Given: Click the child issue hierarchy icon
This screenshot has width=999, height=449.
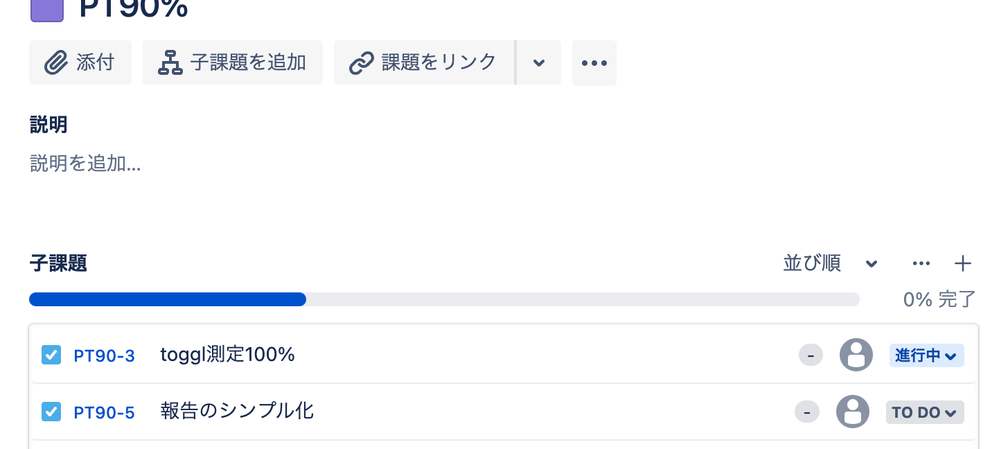Looking at the screenshot, I should tap(170, 63).
